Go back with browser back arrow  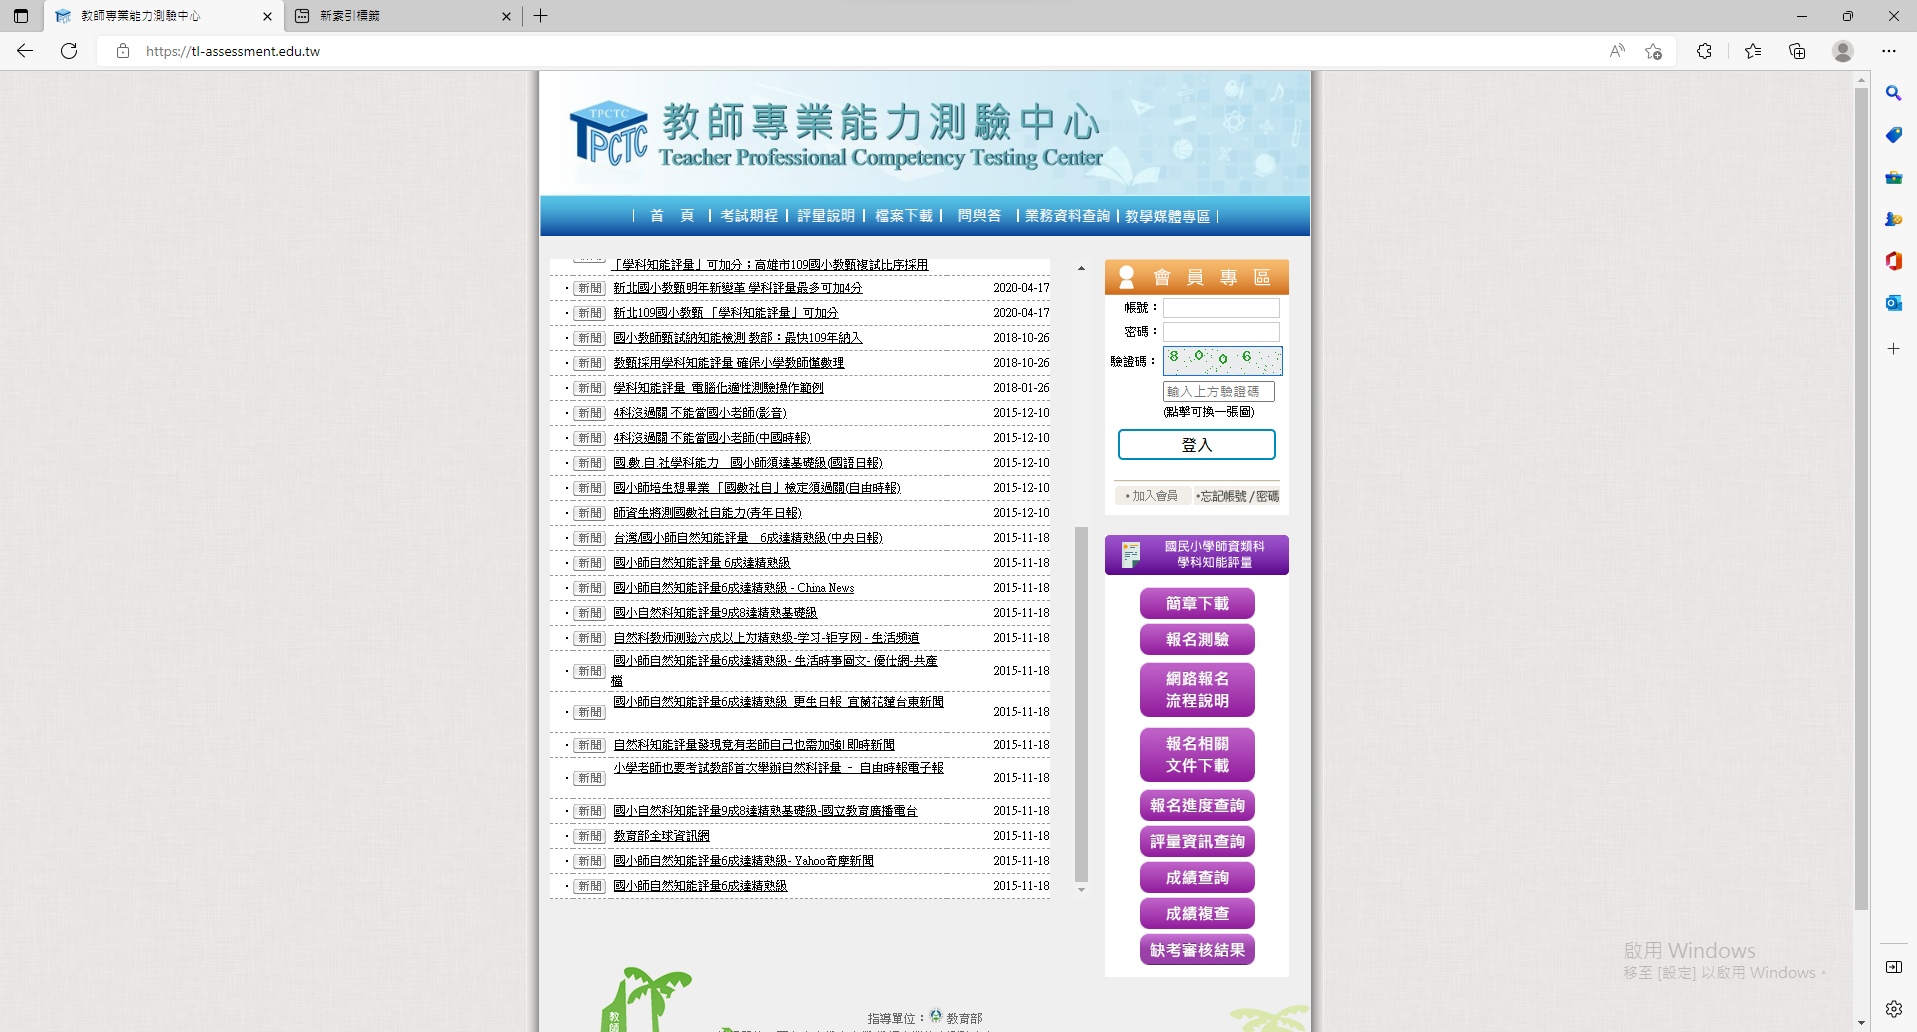(25, 51)
